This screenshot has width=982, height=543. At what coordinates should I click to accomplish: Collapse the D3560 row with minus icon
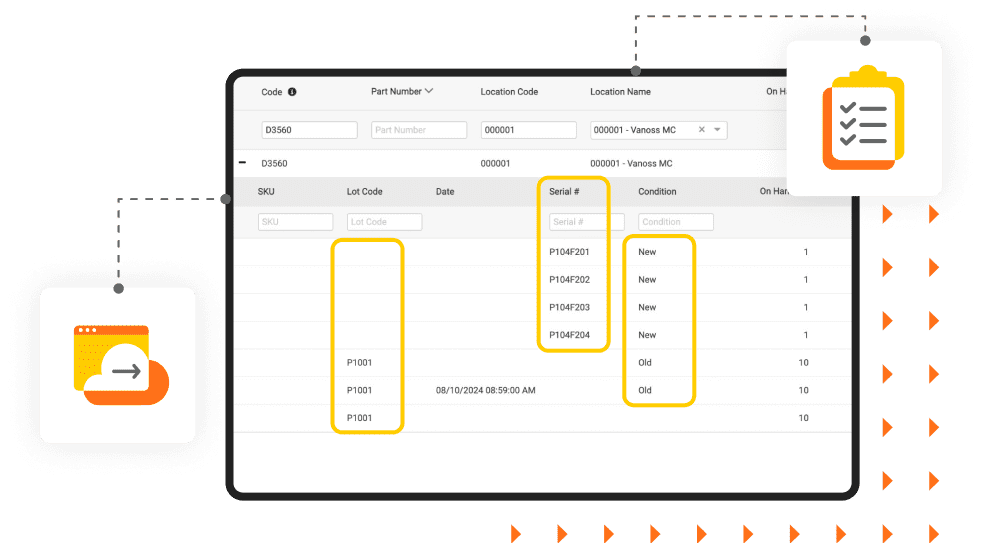242,163
